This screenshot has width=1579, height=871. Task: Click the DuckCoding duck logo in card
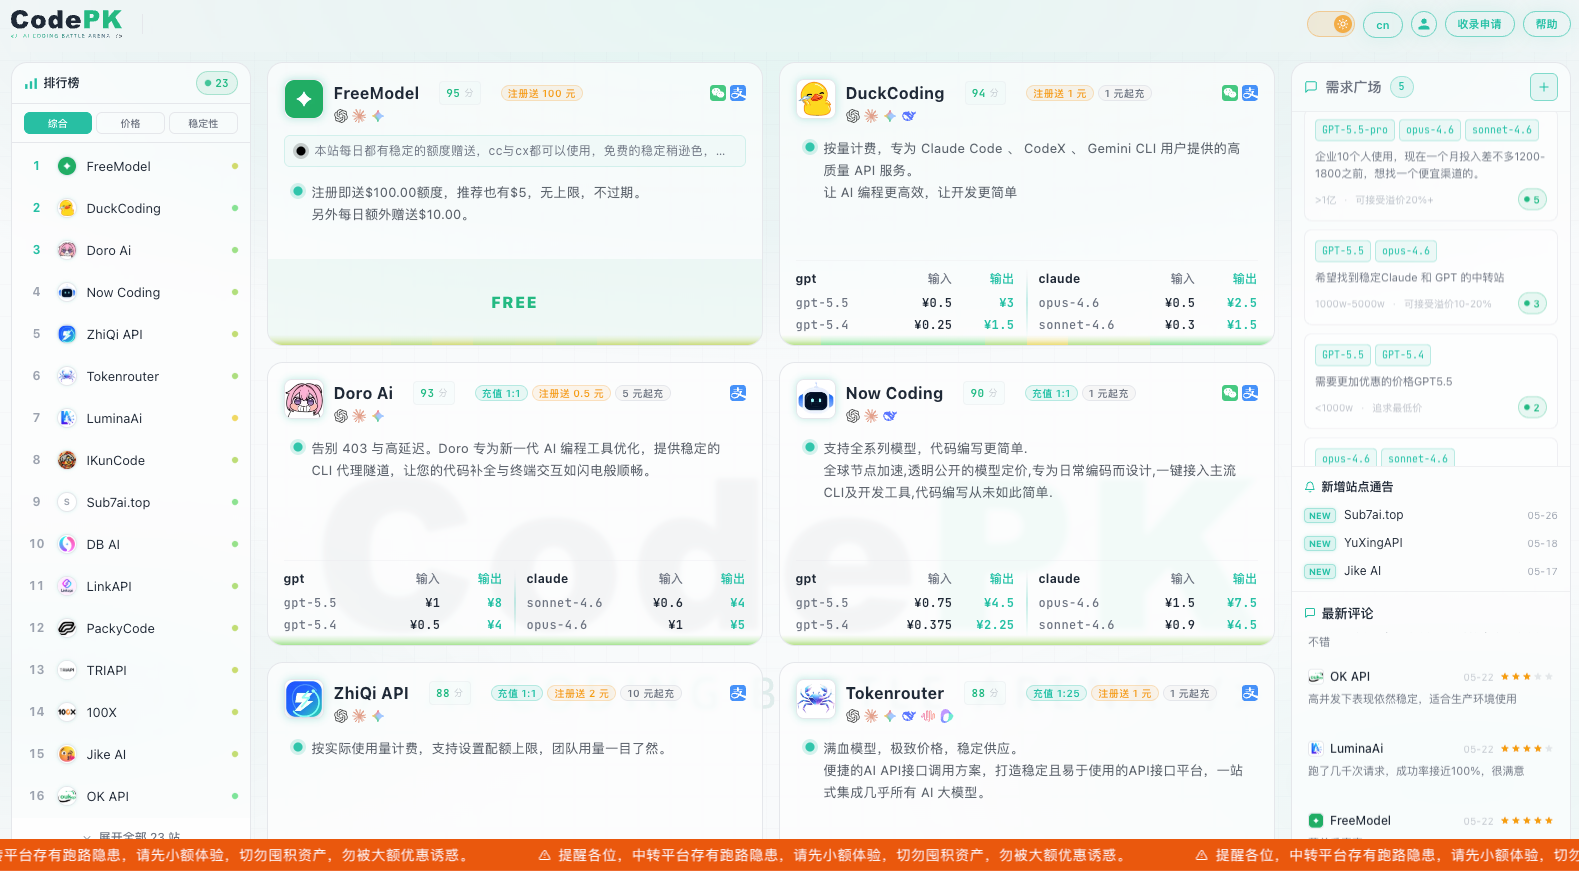[x=816, y=99]
